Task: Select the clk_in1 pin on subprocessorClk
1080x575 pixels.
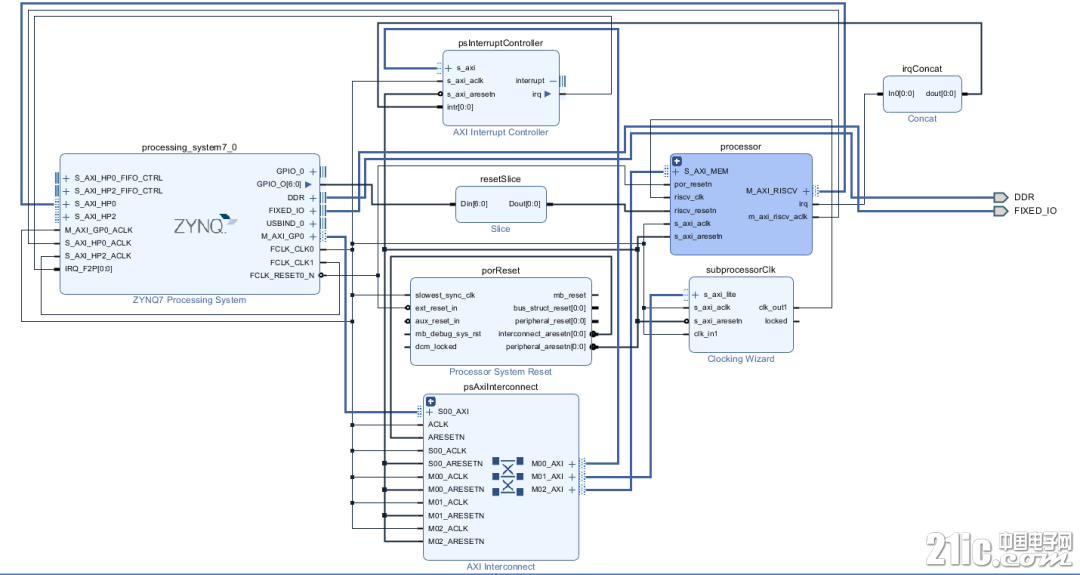Action: (x=705, y=334)
